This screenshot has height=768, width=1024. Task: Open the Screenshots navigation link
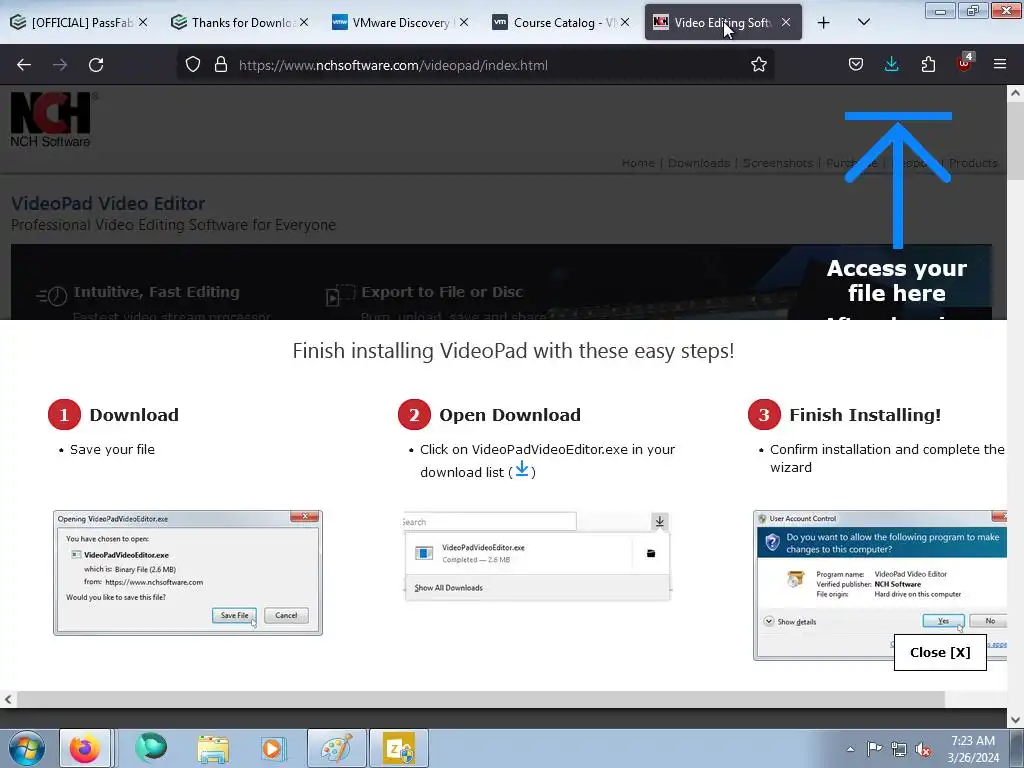tap(778, 163)
